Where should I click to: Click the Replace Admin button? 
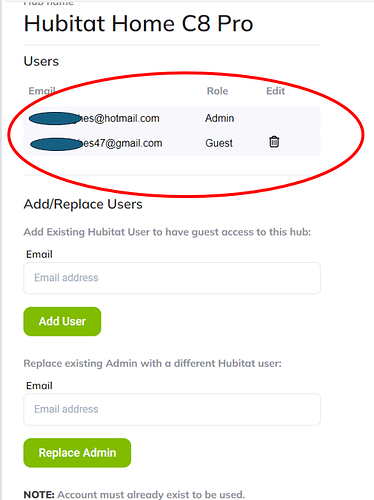pyautogui.click(x=77, y=453)
